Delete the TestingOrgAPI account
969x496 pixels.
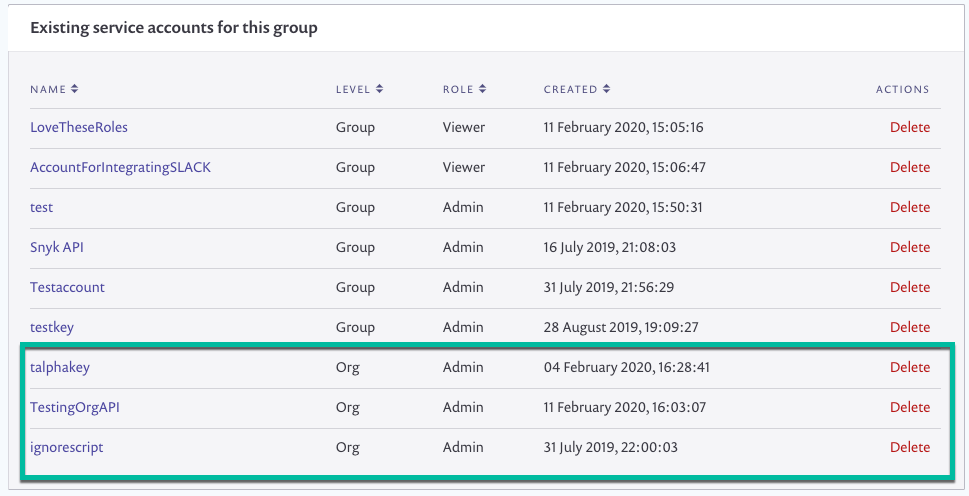[910, 408]
